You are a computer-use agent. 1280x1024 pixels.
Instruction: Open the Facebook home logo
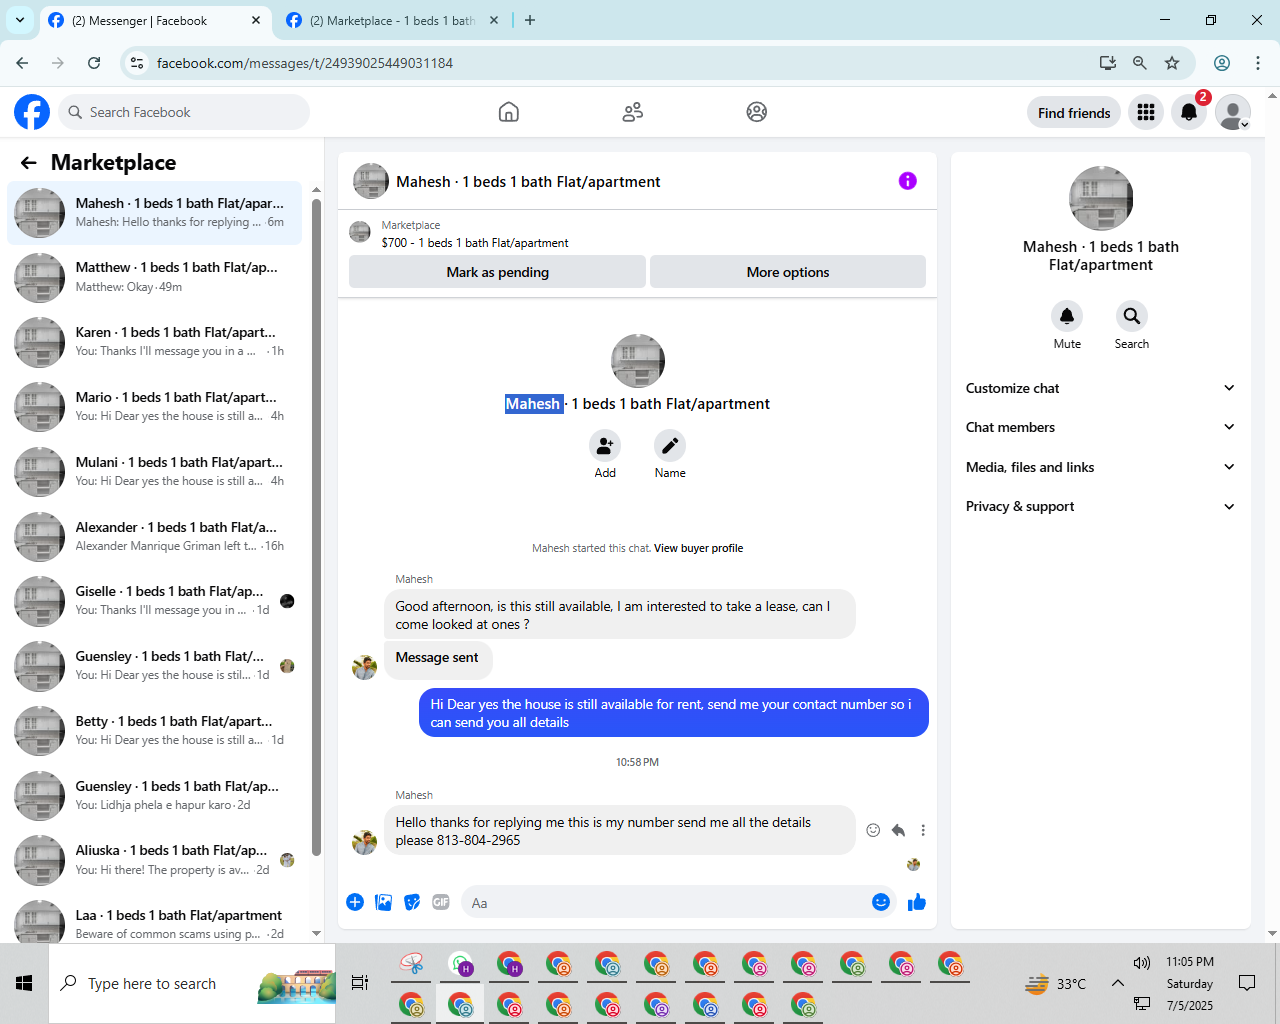(32, 112)
